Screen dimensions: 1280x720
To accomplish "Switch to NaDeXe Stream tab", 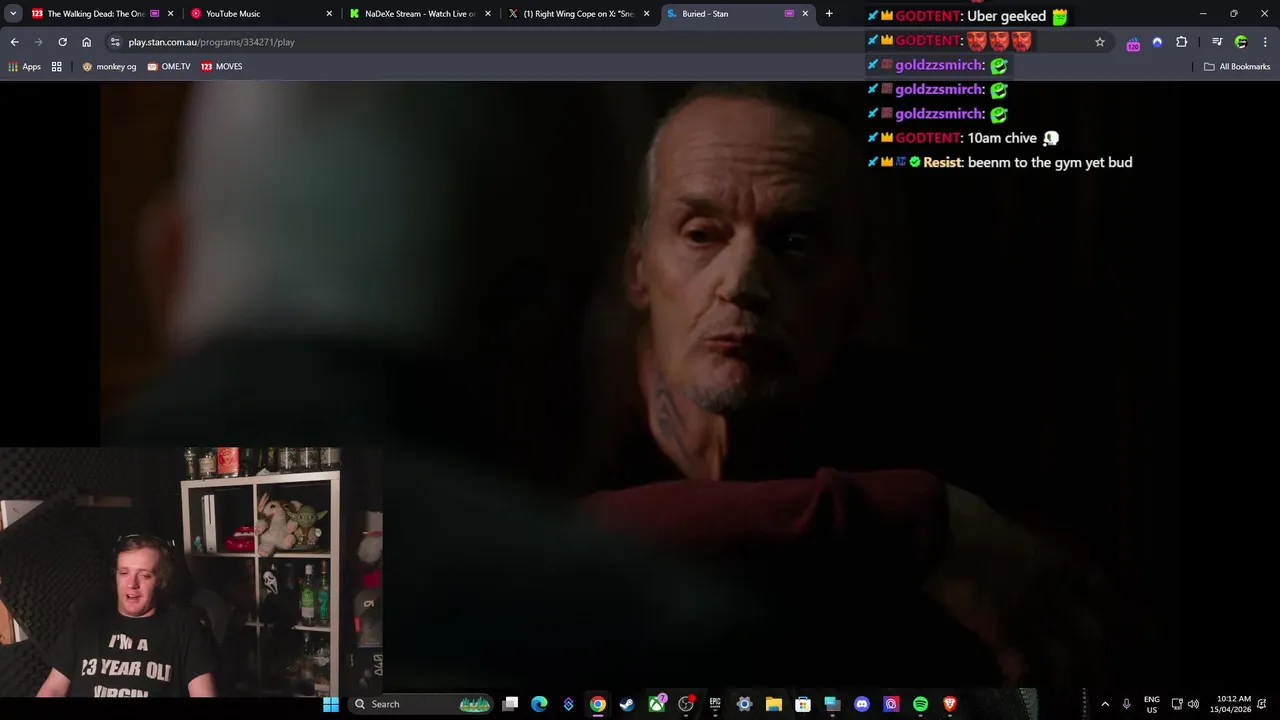I will [420, 14].
